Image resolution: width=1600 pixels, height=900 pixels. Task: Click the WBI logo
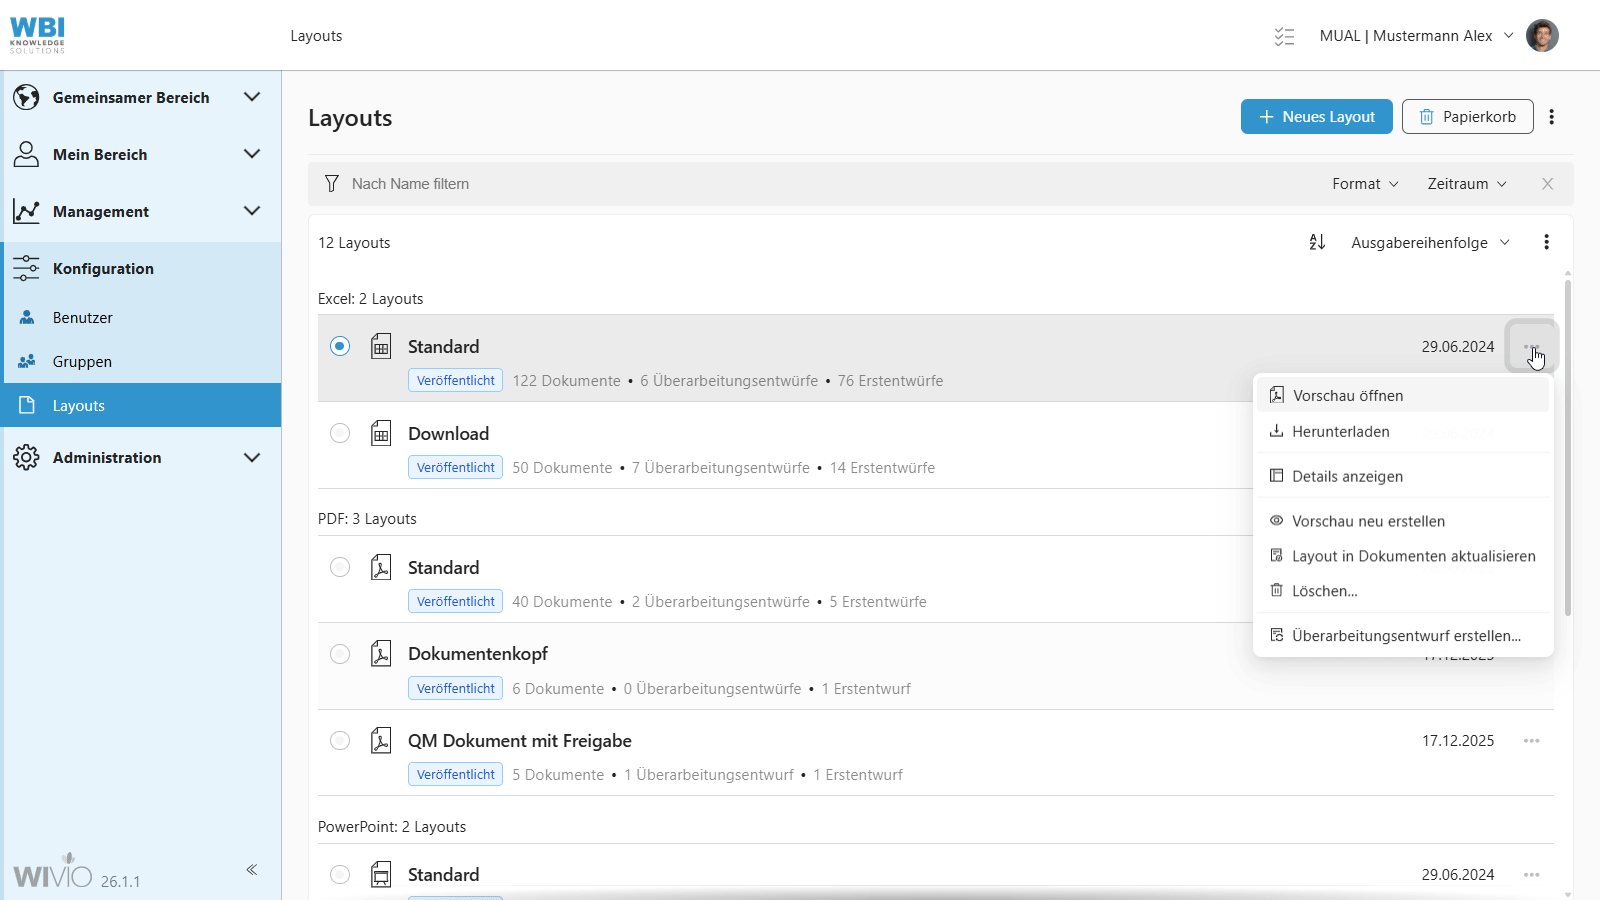click(37, 33)
